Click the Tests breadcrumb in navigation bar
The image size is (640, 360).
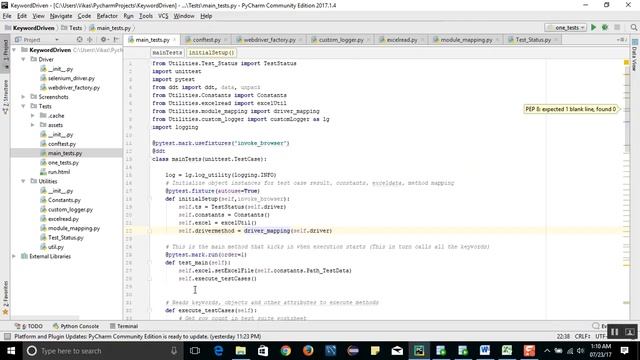72,28
